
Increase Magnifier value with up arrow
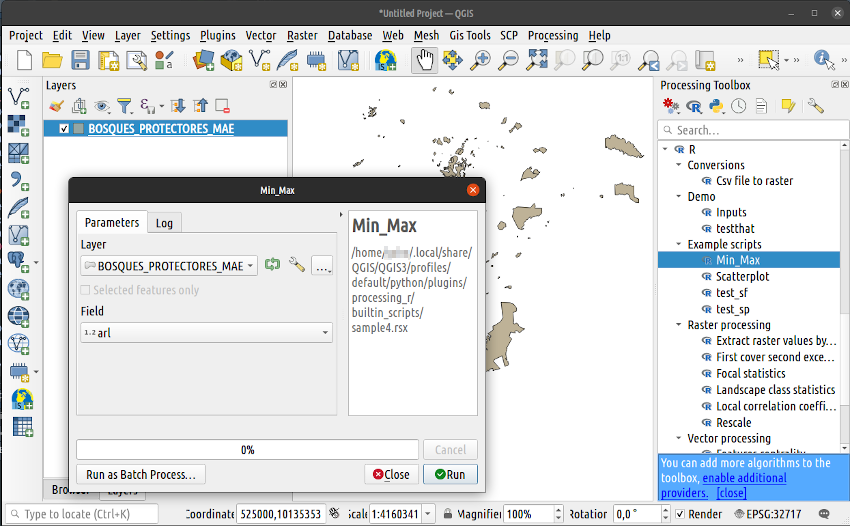click(x=559, y=509)
